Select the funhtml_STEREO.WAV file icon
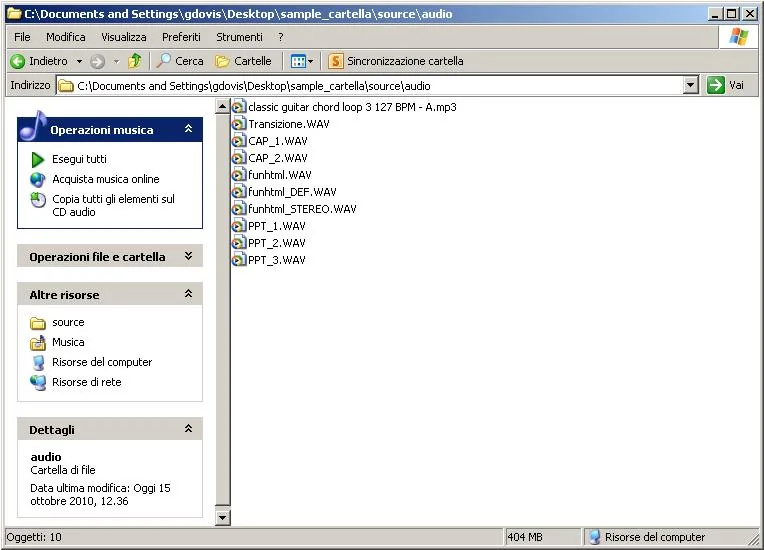The image size is (764, 550). 239,209
